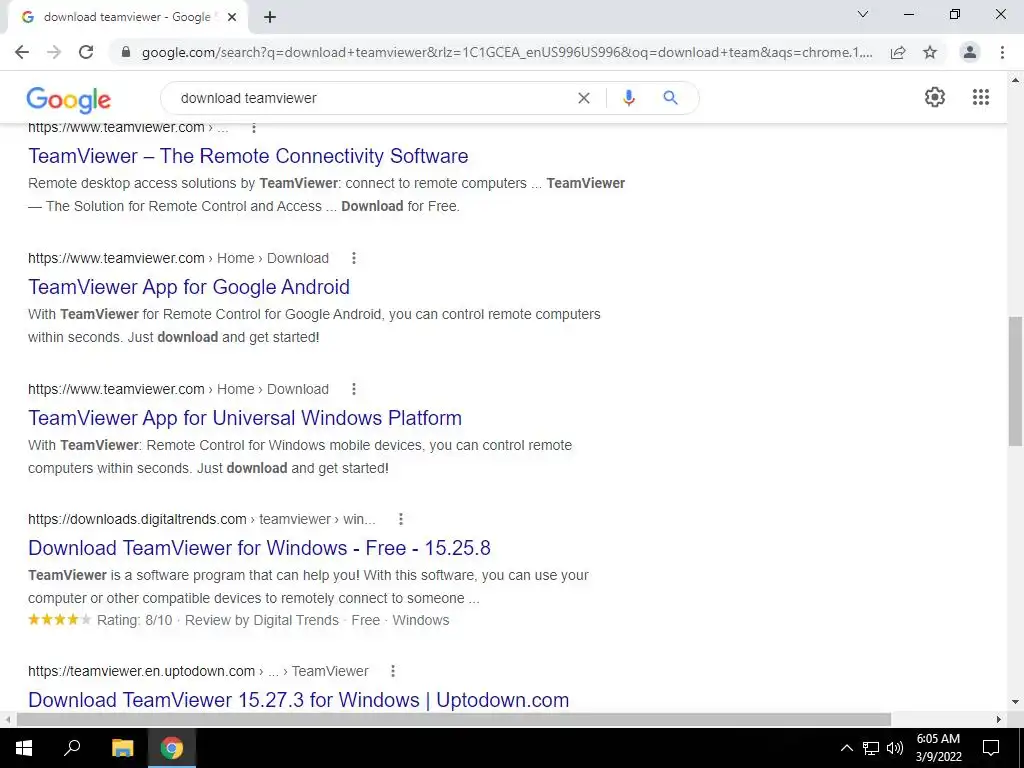Open File Explorer from the taskbar
1024x768 pixels.
tap(122, 748)
